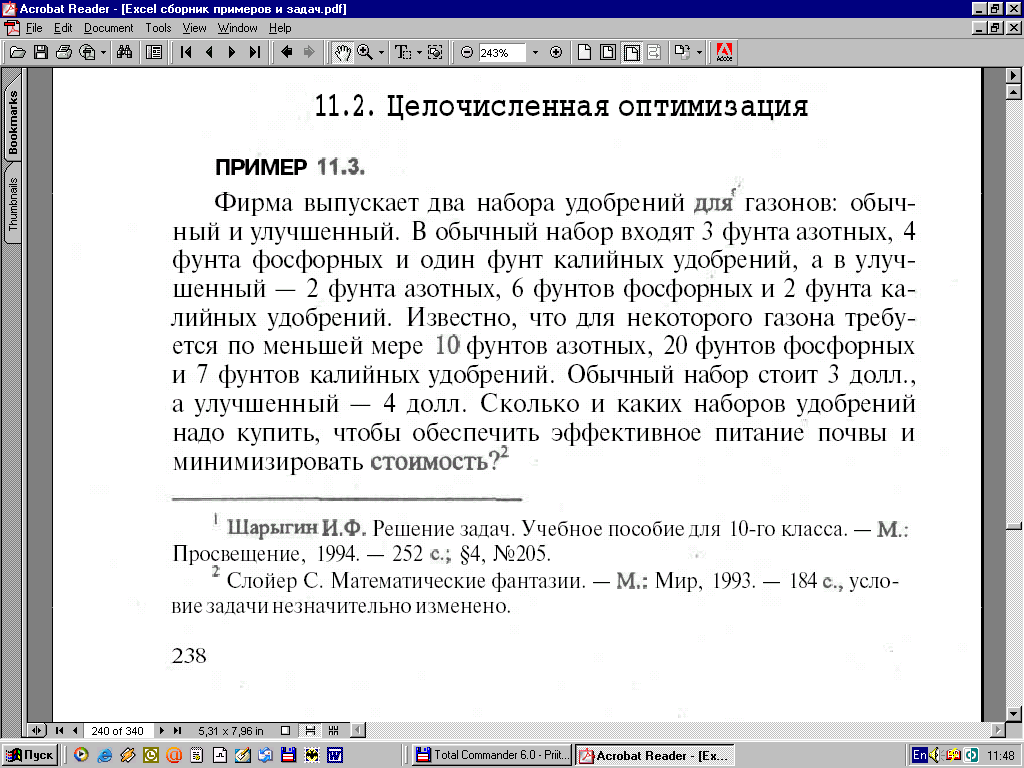Click the vertical scrollbar down arrow
The height and width of the screenshot is (768, 1024).
coord(1014,714)
